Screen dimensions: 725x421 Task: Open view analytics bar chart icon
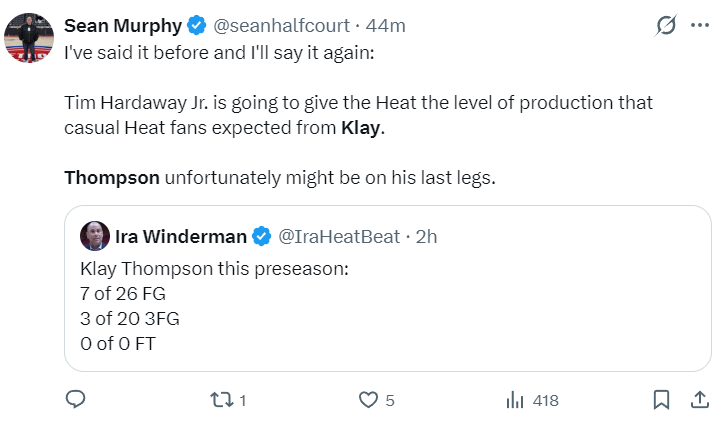coord(515,400)
